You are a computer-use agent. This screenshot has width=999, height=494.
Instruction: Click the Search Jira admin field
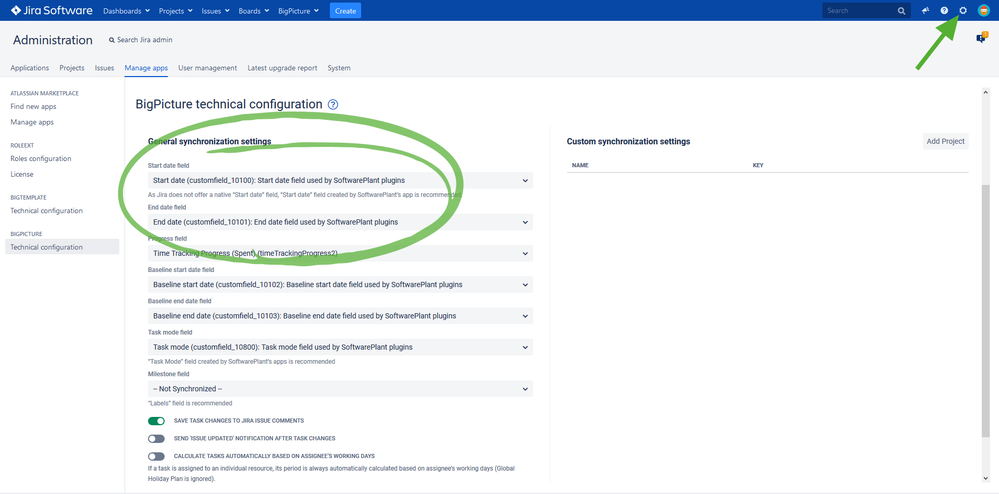pyautogui.click(x=141, y=40)
